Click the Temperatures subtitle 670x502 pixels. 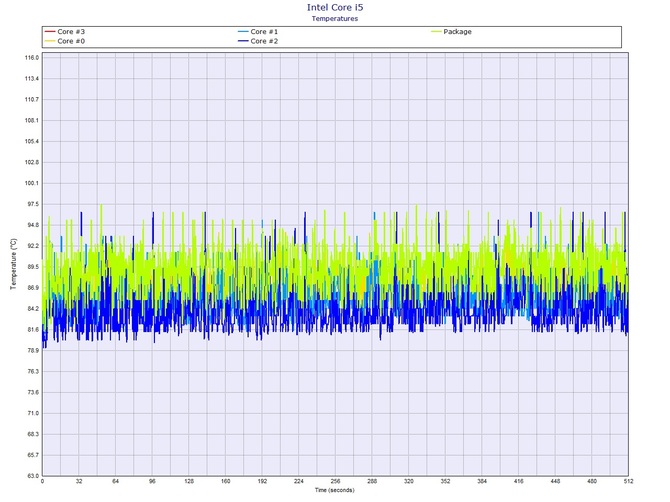(x=335, y=18)
